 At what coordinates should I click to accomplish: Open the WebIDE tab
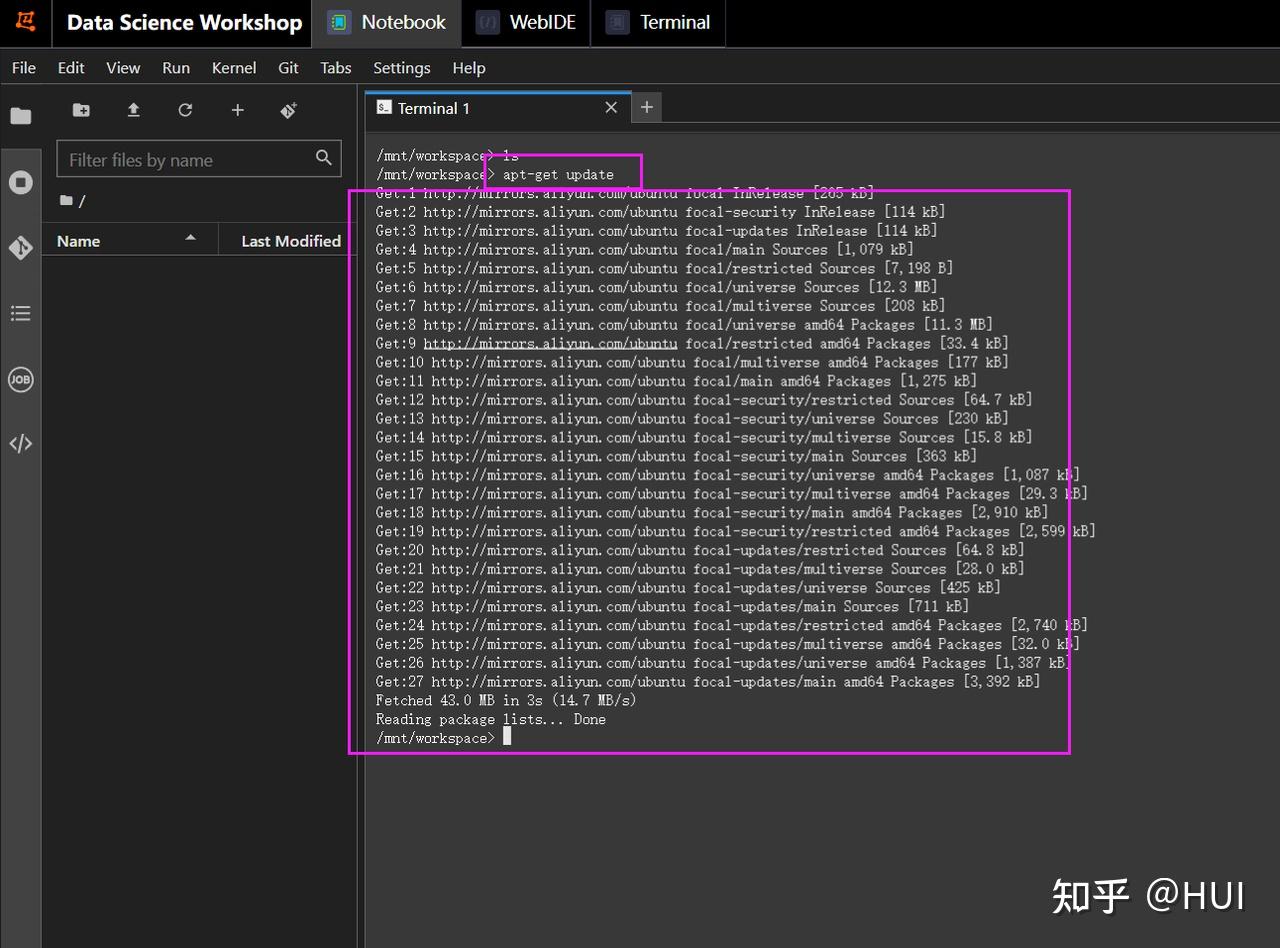[527, 23]
